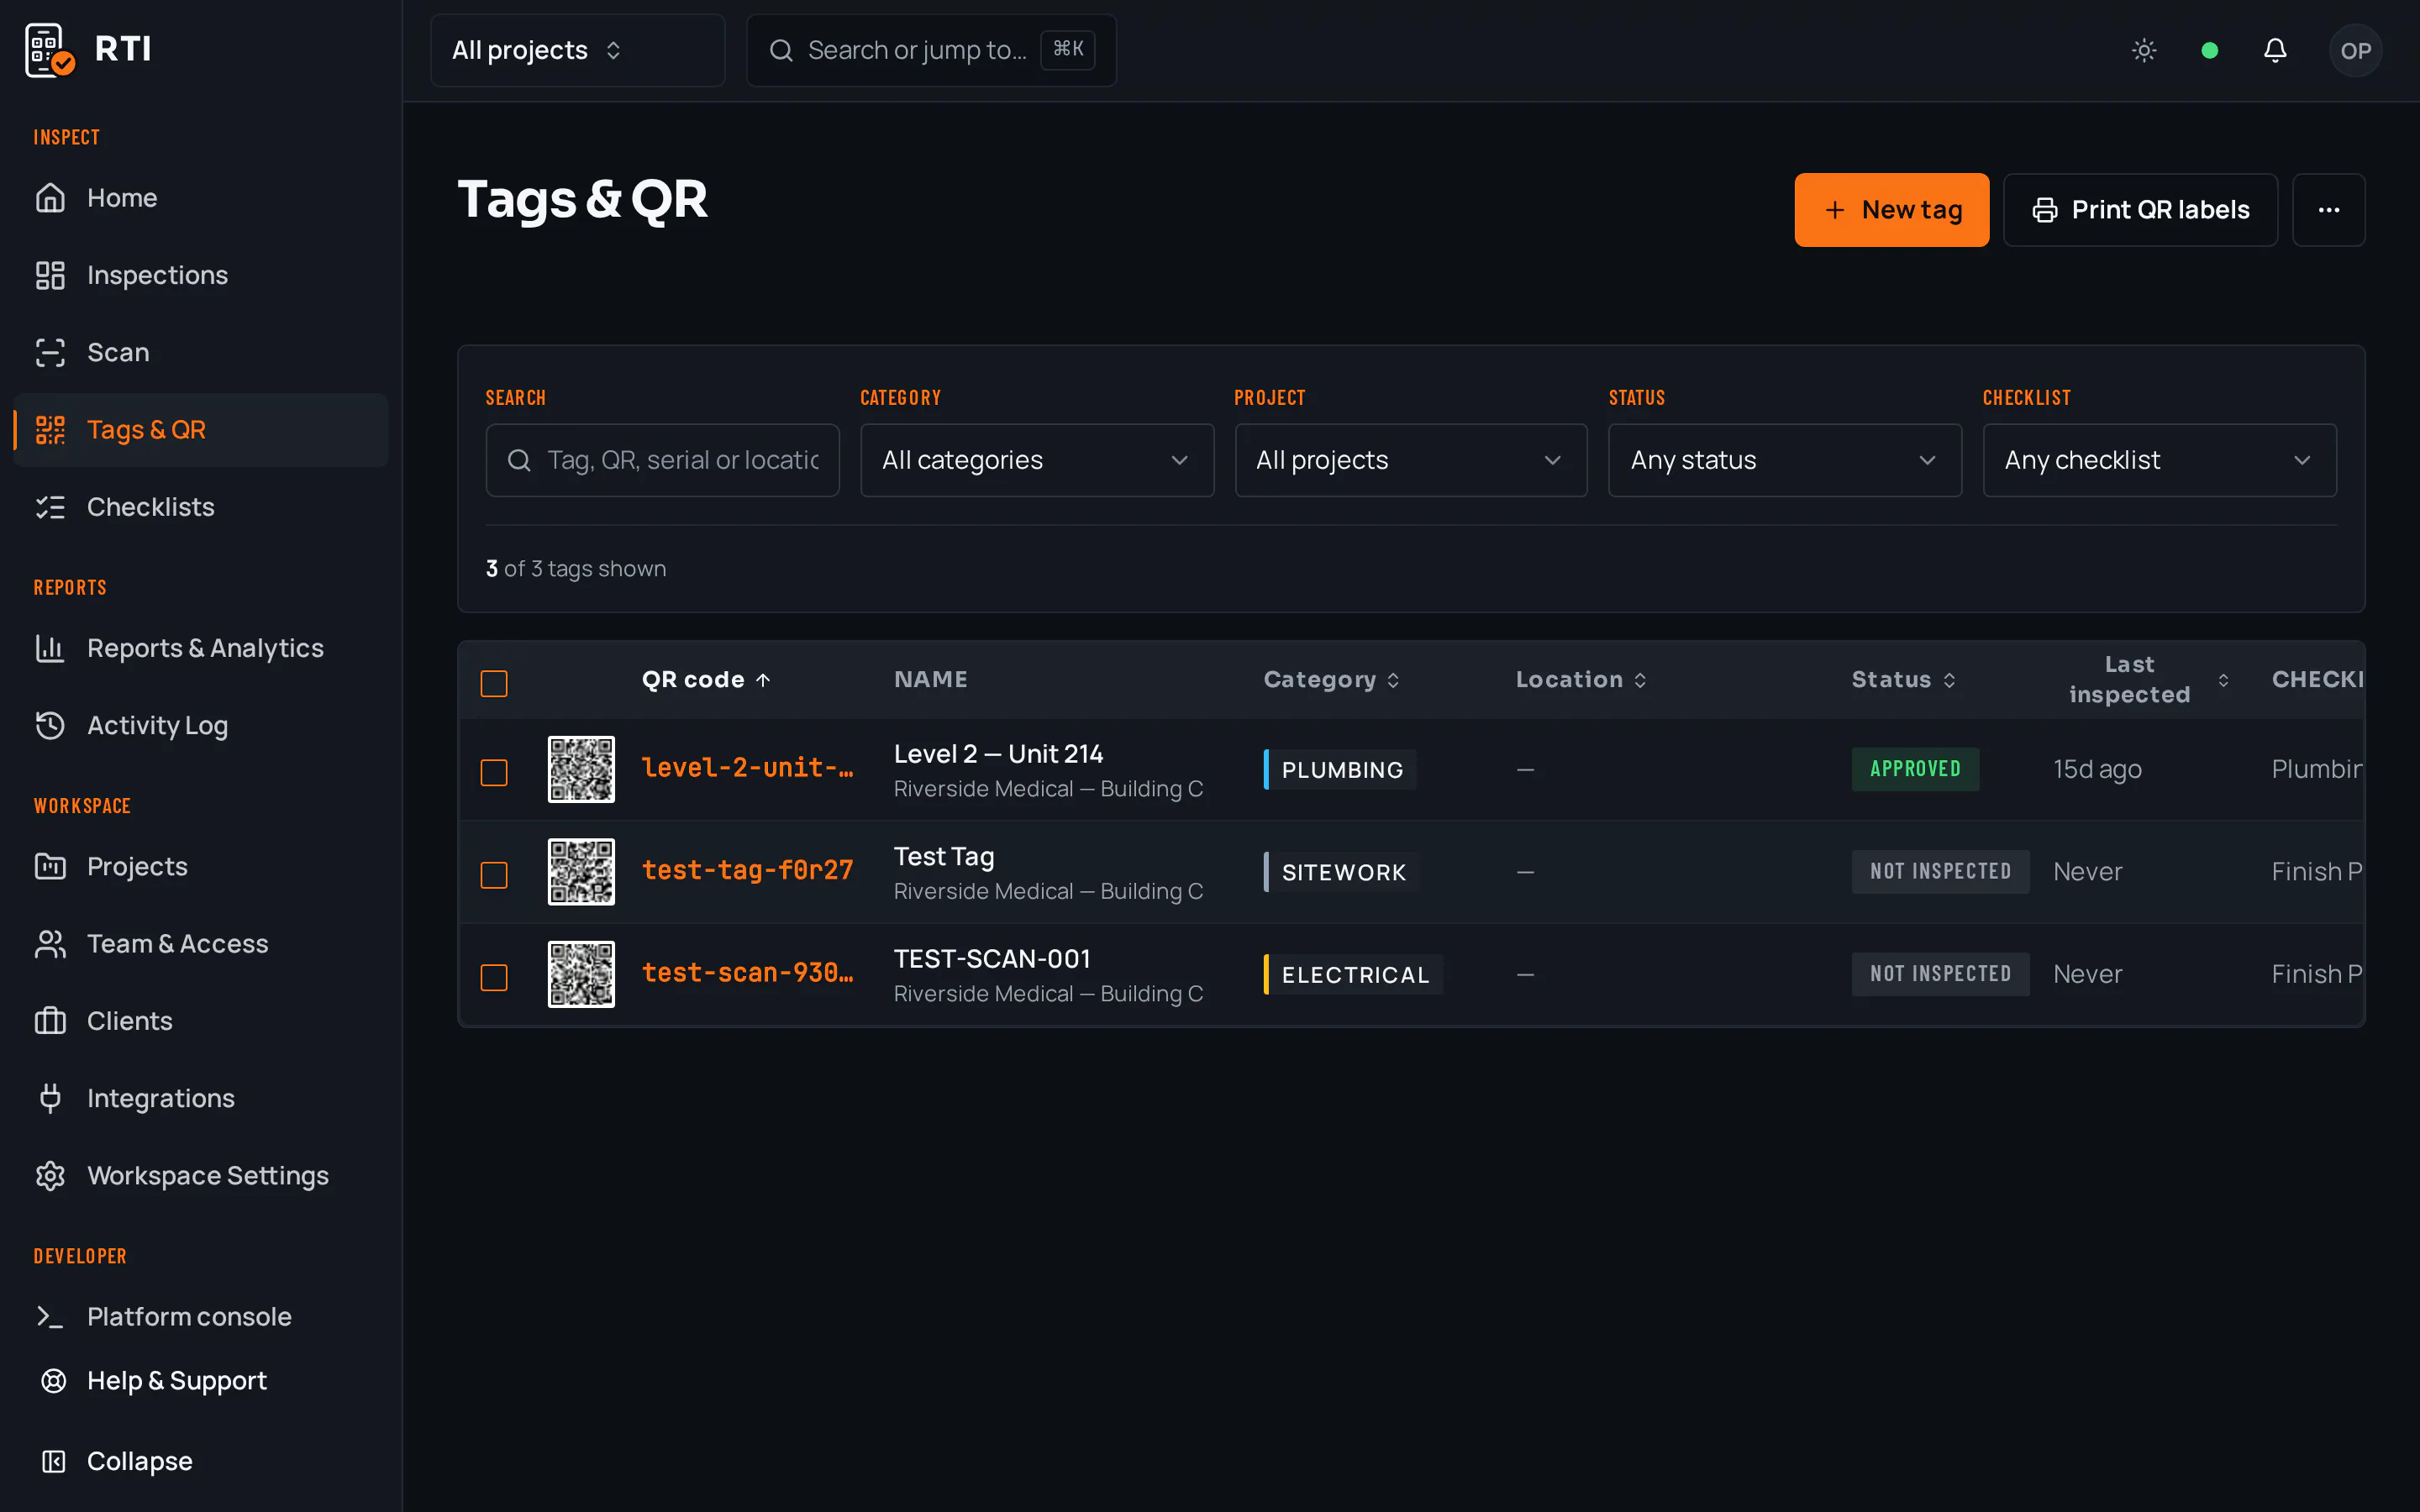Viewport: 2420px width, 1512px height.
Task: Click the ELECTRICAL category badge
Action: coord(1353,975)
